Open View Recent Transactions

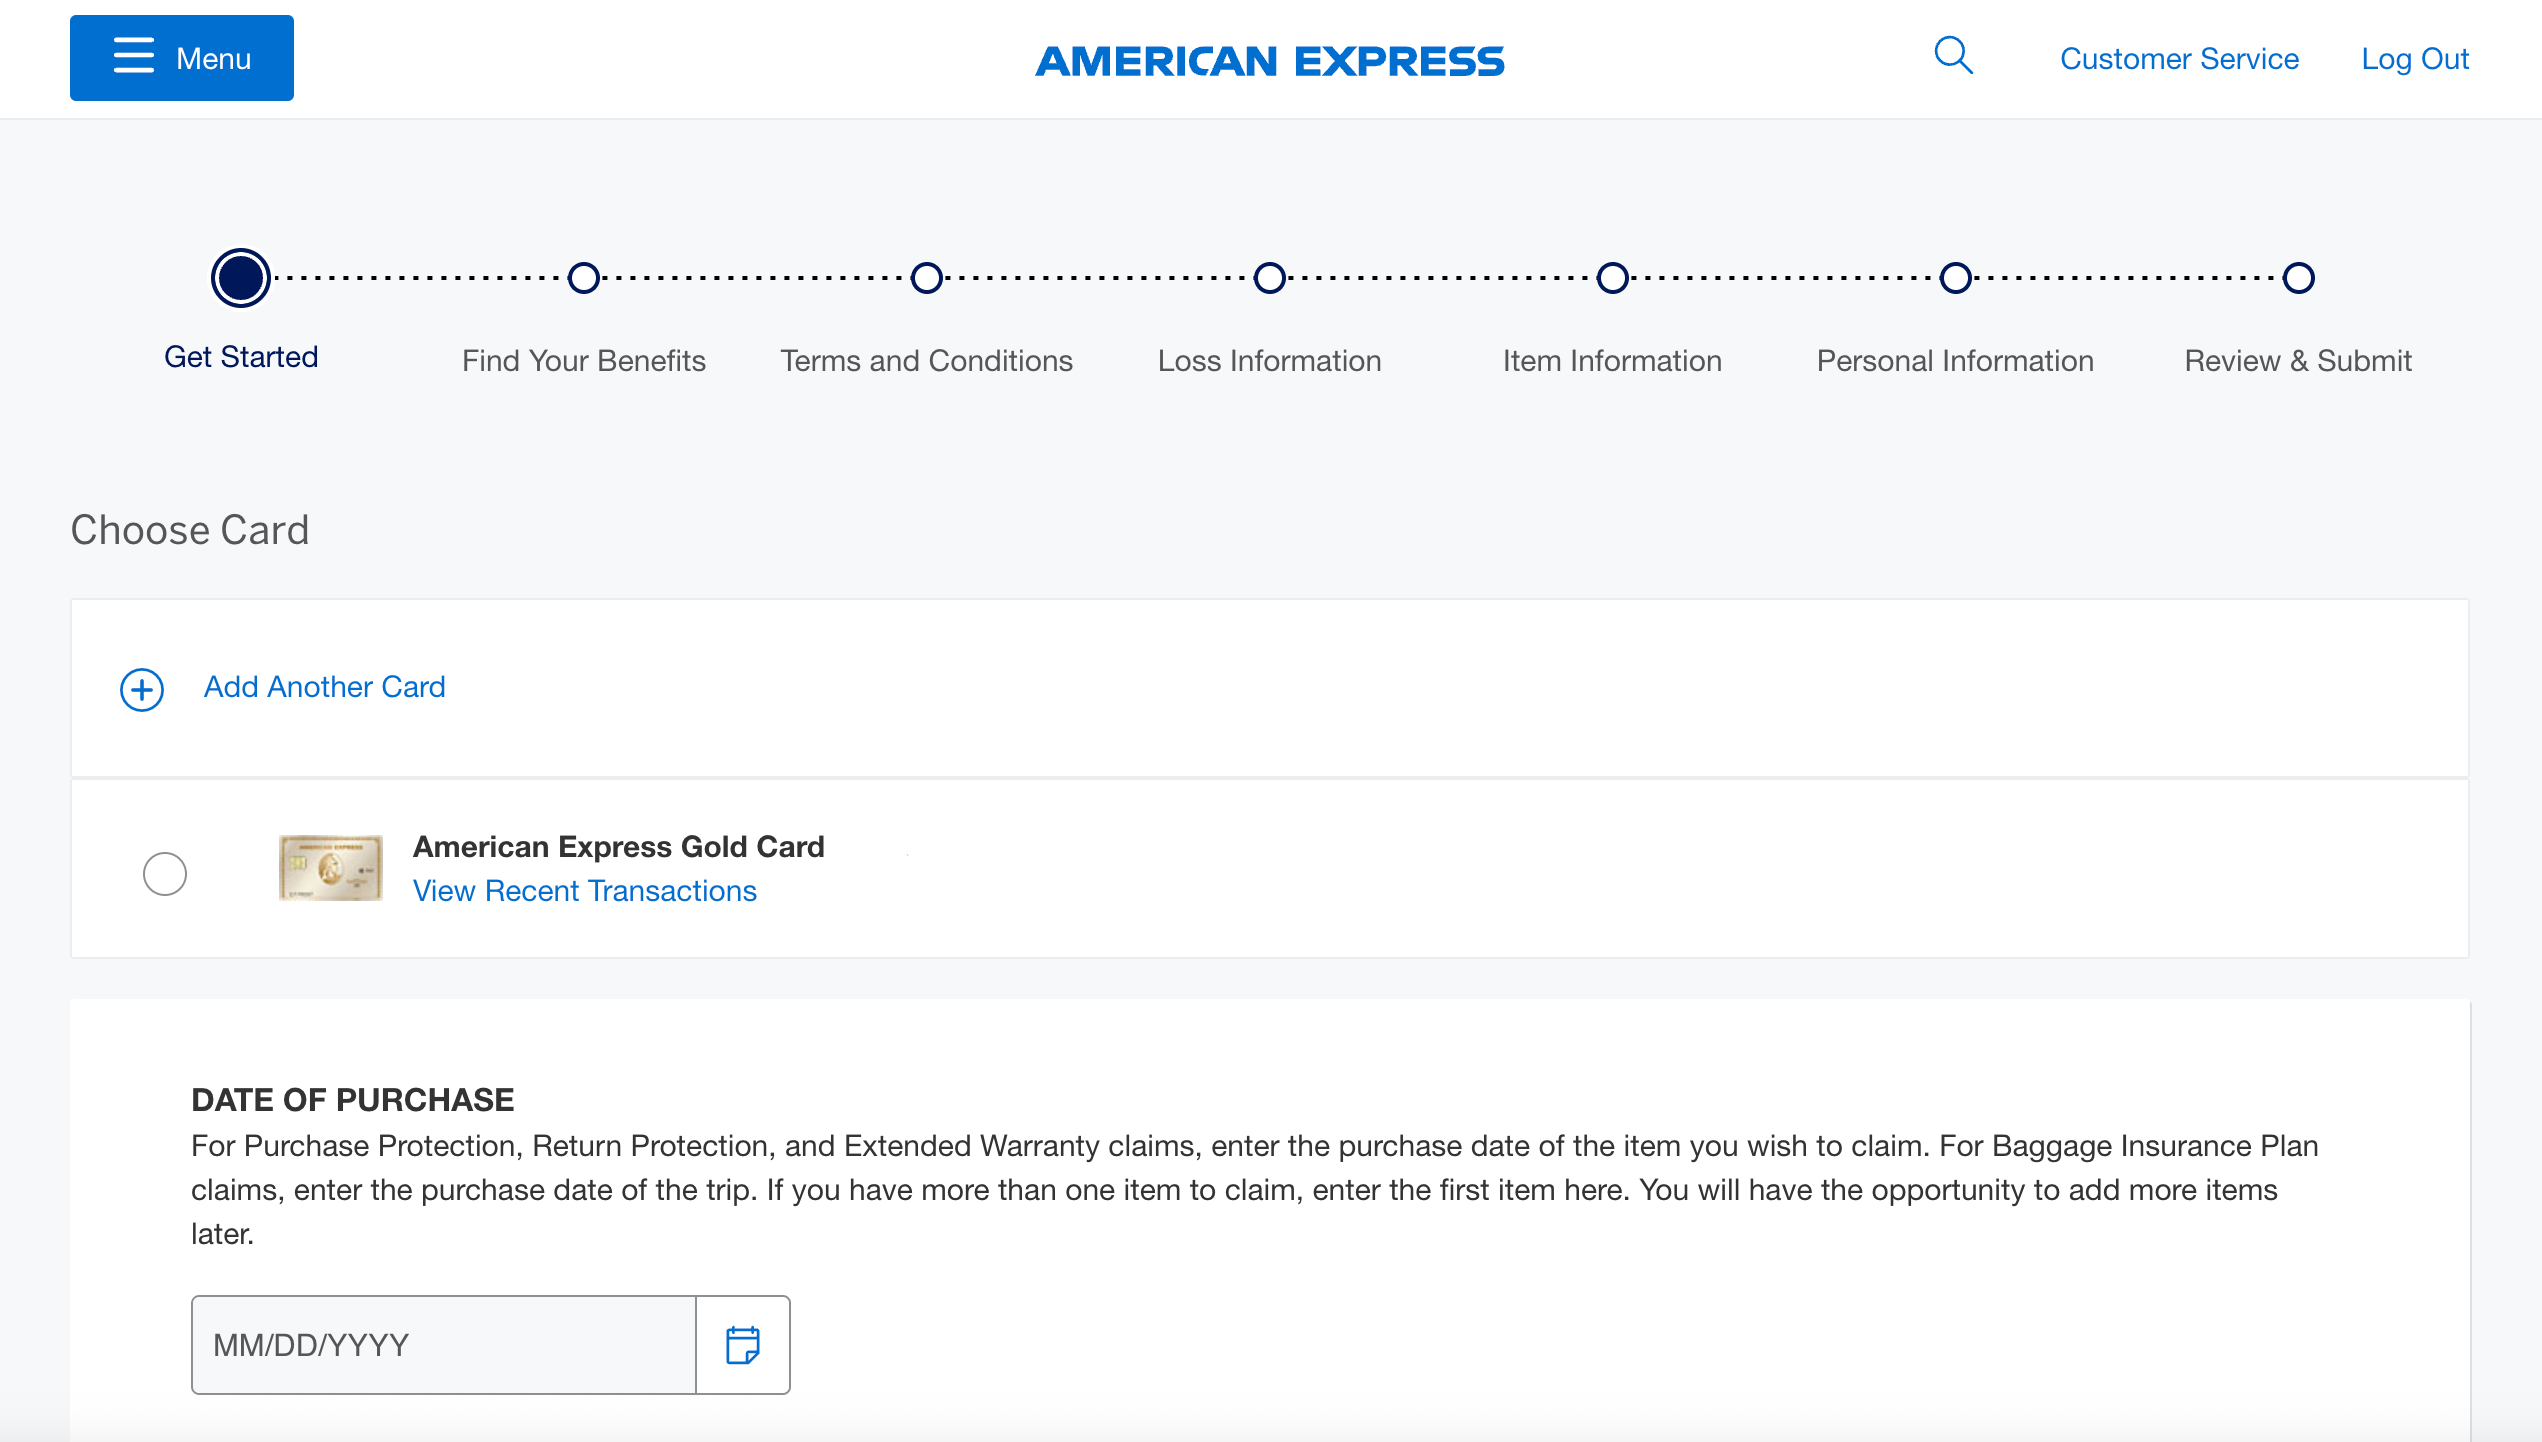click(584, 890)
